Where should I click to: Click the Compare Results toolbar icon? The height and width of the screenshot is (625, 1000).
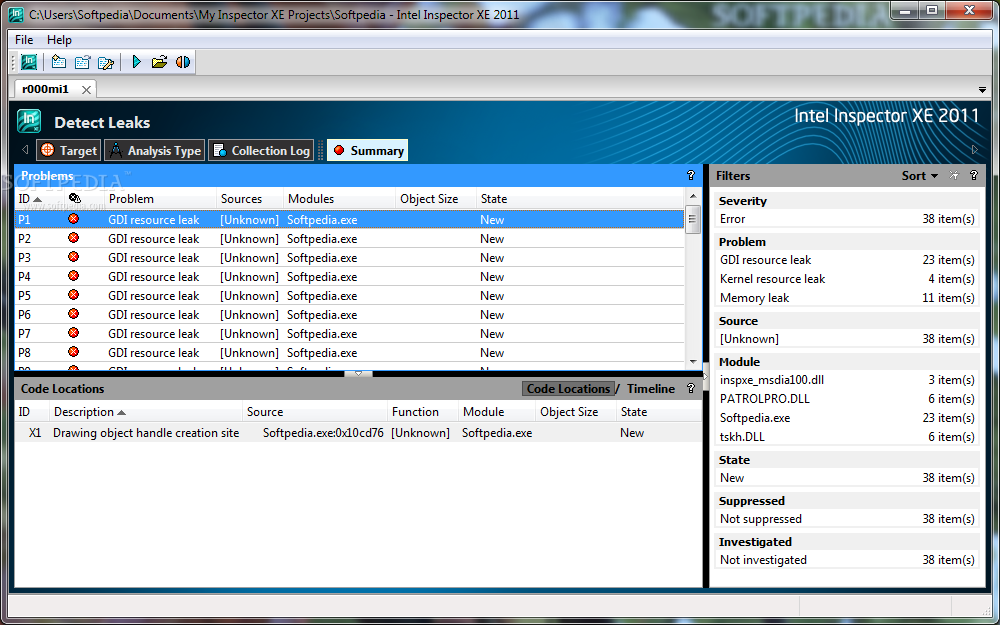tap(183, 62)
